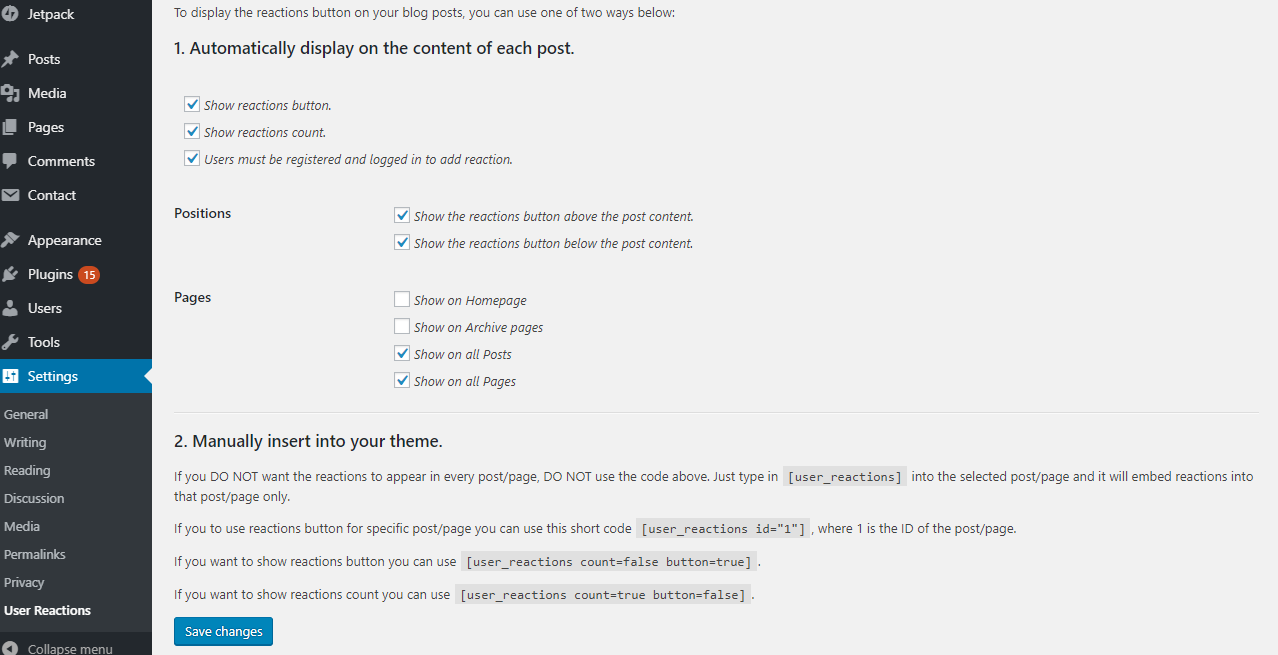Image resolution: width=1278 pixels, height=655 pixels.
Task: Disable reactions button above post content
Action: [402, 216]
